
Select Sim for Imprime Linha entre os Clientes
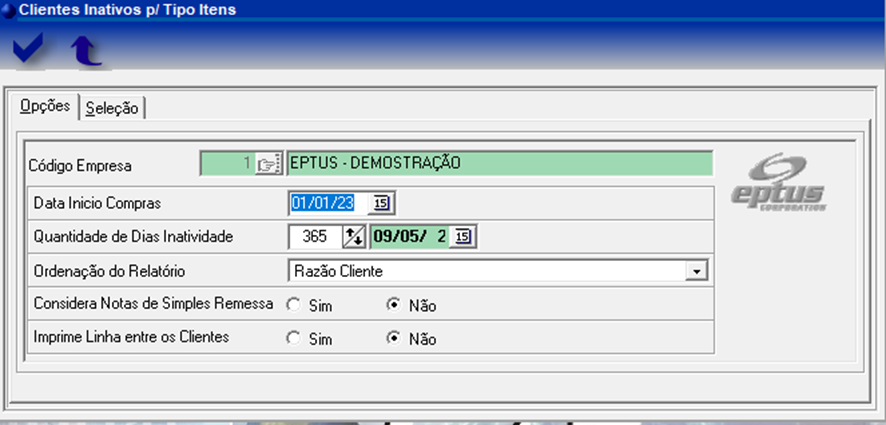tap(293, 339)
